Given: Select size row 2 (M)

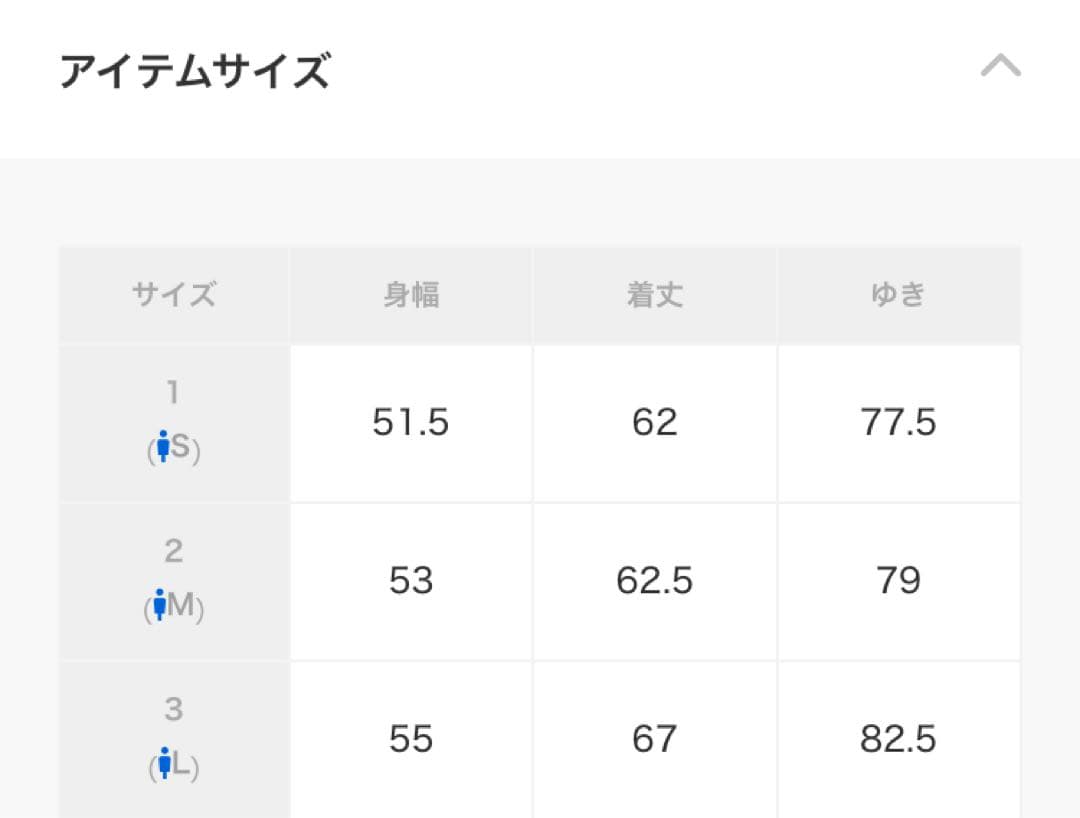Looking at the screenshot, I should click(174, 580).
